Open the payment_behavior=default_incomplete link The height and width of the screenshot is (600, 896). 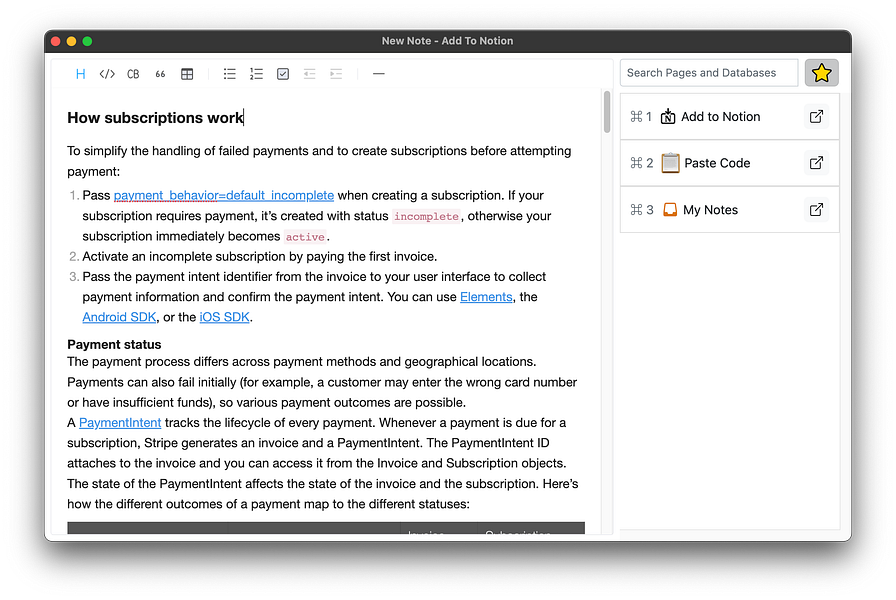tap(222, 195)
